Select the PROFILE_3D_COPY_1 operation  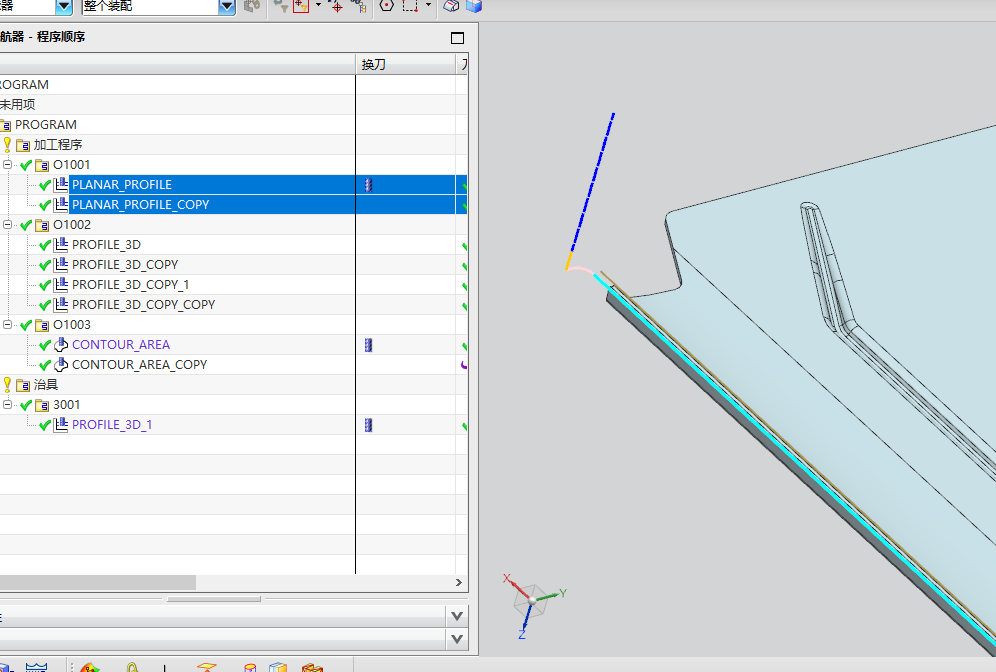(130, 285)
